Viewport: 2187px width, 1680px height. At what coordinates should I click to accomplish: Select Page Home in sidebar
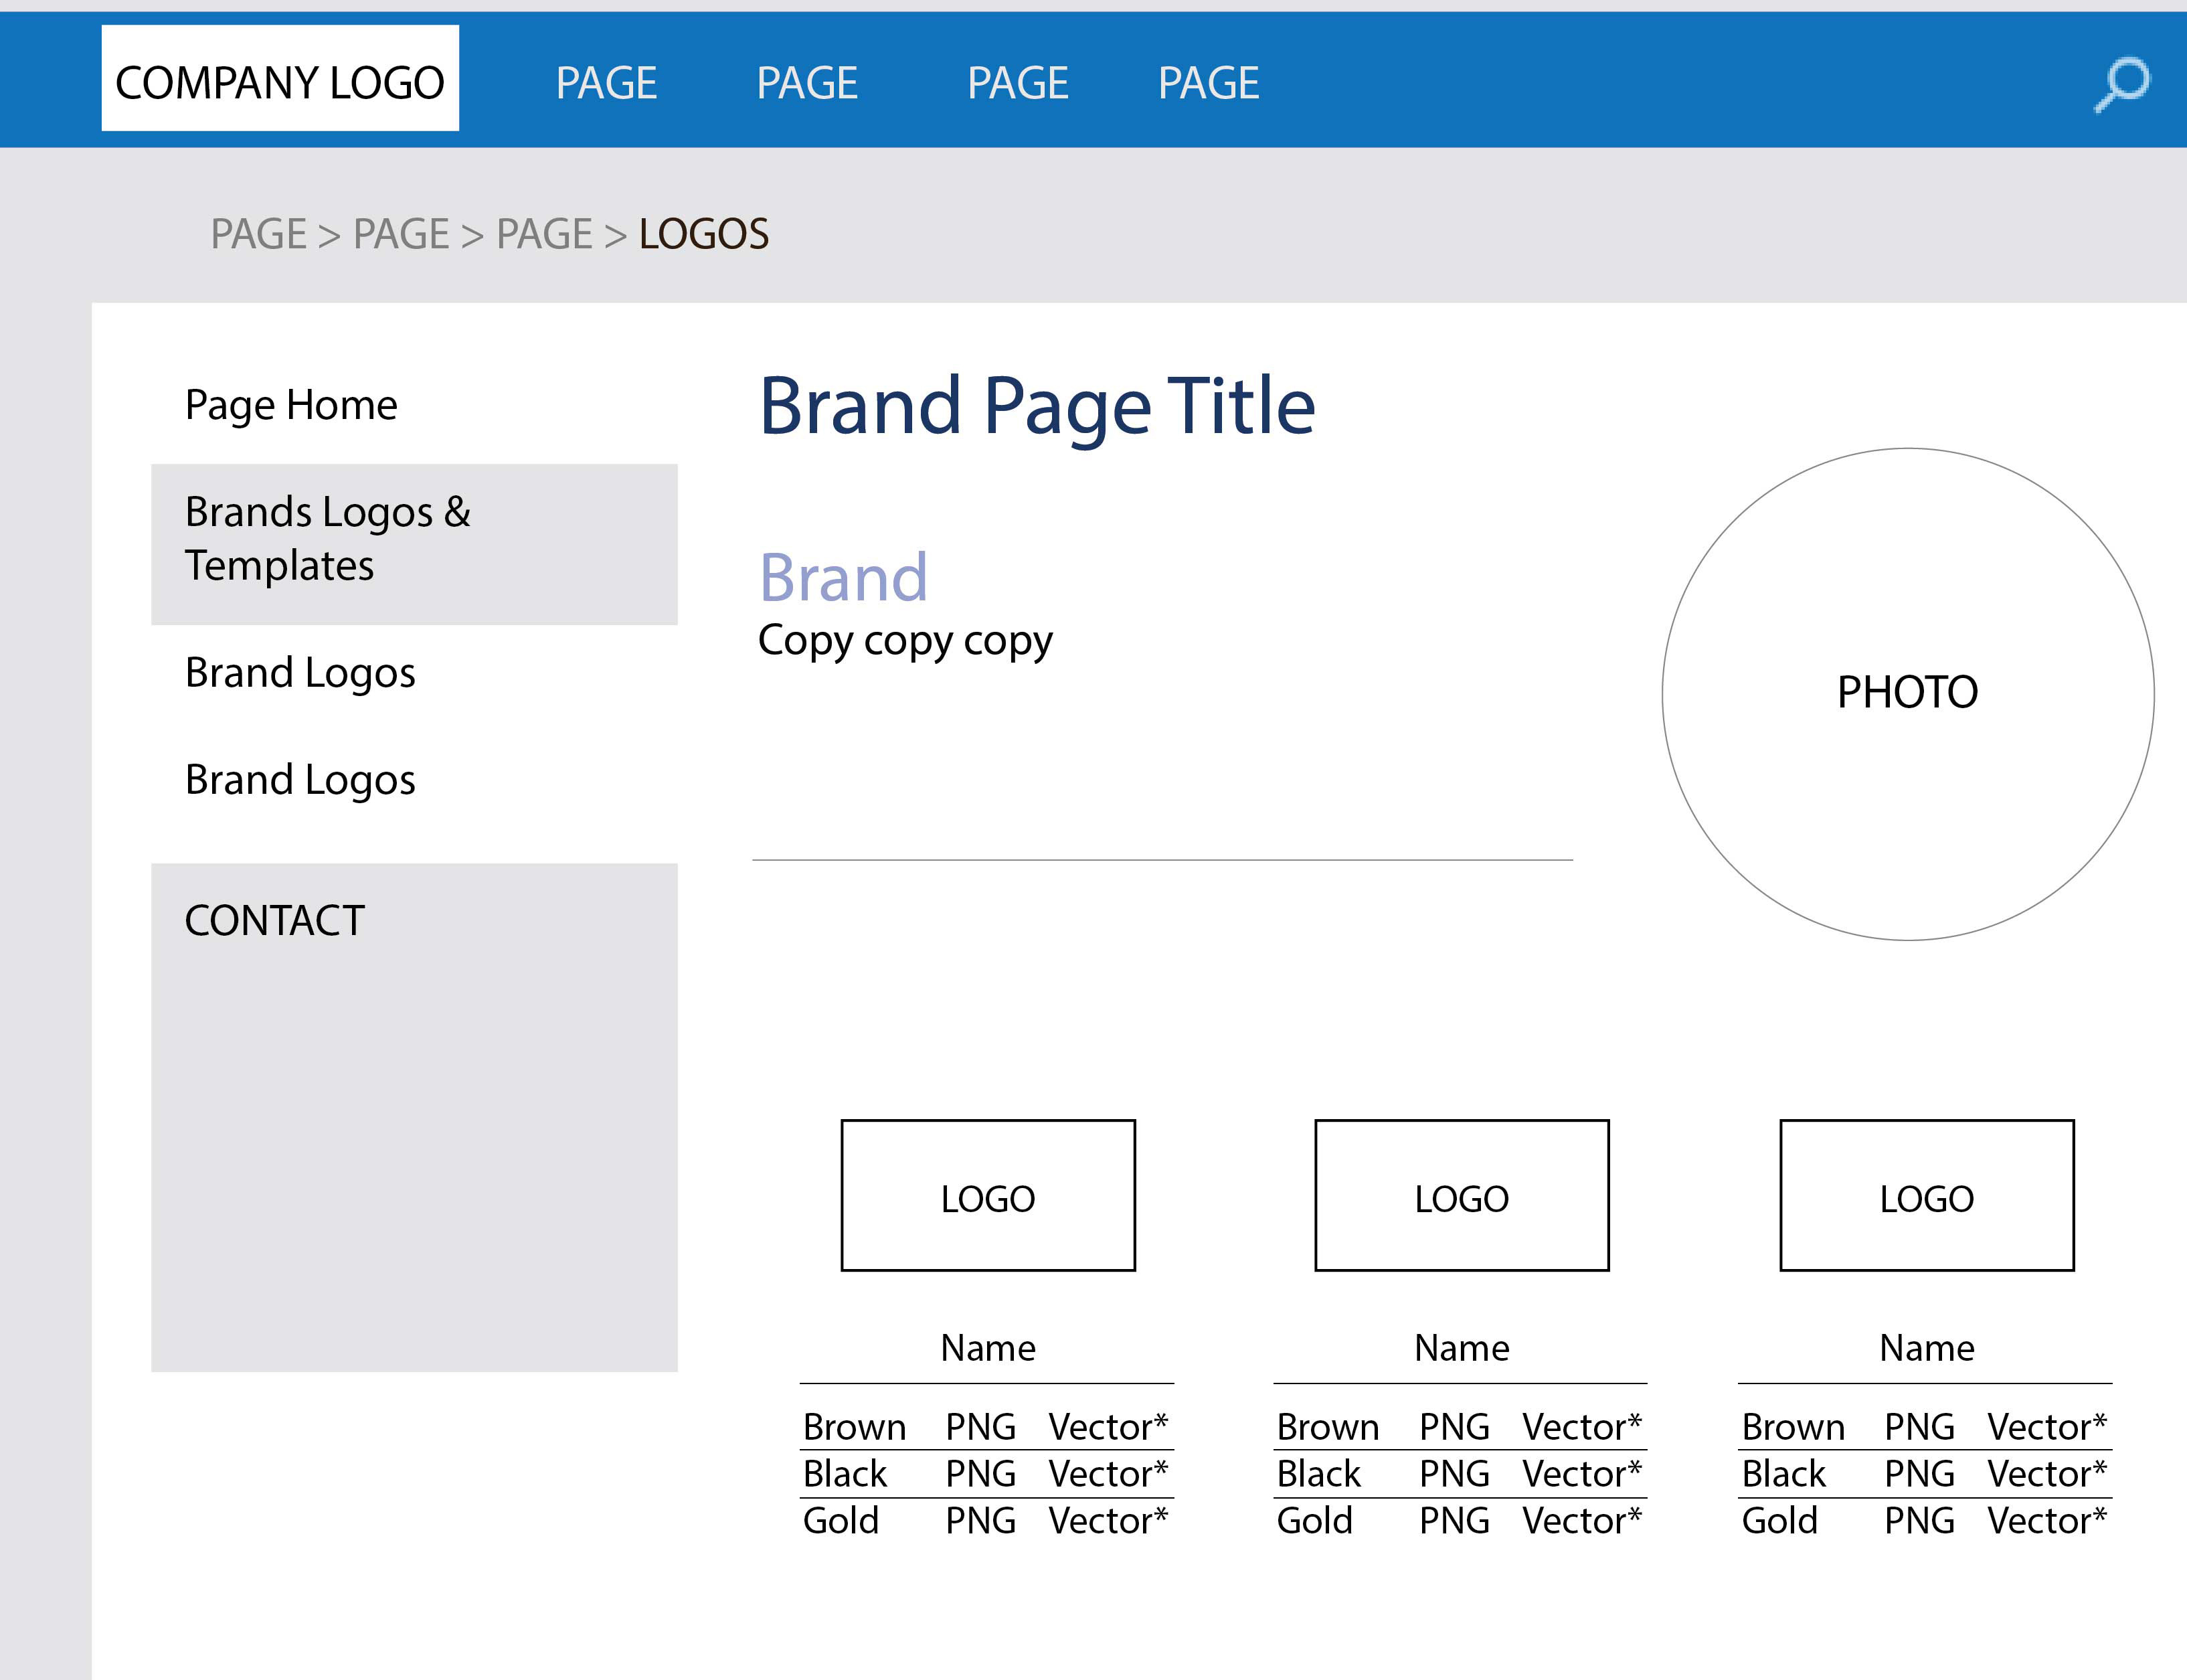(291, 405)
